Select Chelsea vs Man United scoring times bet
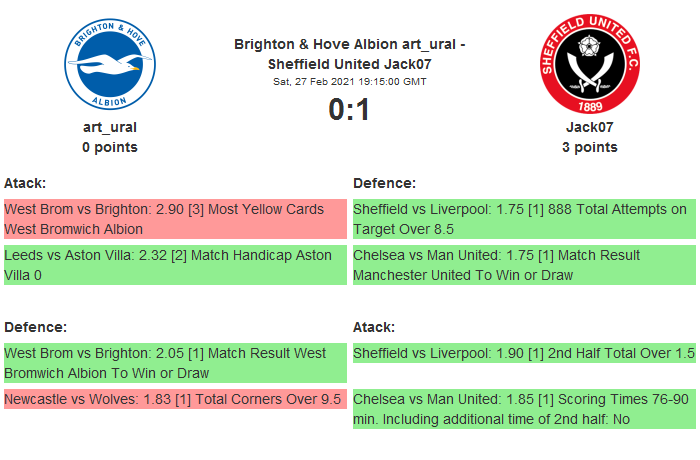The height and width of the screenshot is (460, 700). [x=523, y=409]
